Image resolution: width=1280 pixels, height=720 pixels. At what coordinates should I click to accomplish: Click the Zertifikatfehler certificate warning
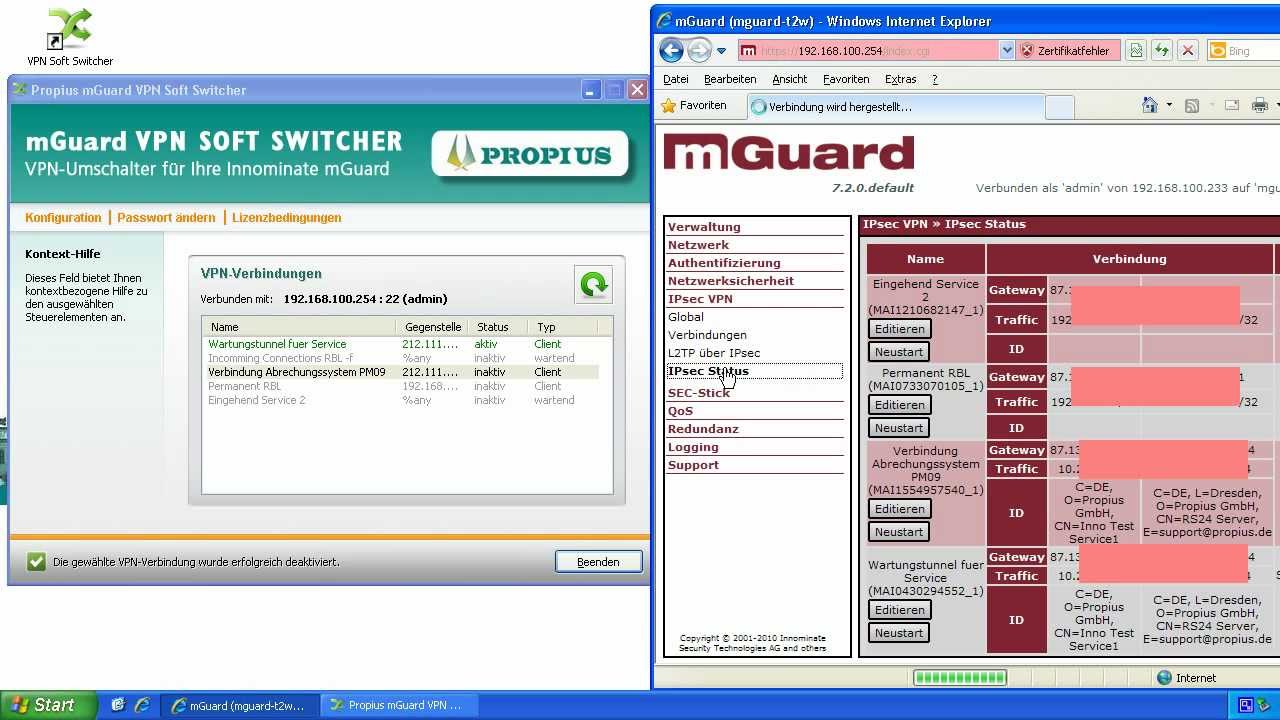(x=1065, y=51)
